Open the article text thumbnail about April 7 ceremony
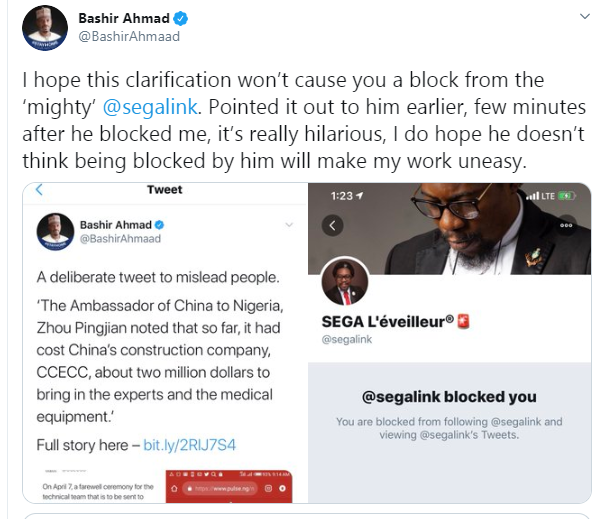Screen dimensions: 604x519 tap(98, 487)
